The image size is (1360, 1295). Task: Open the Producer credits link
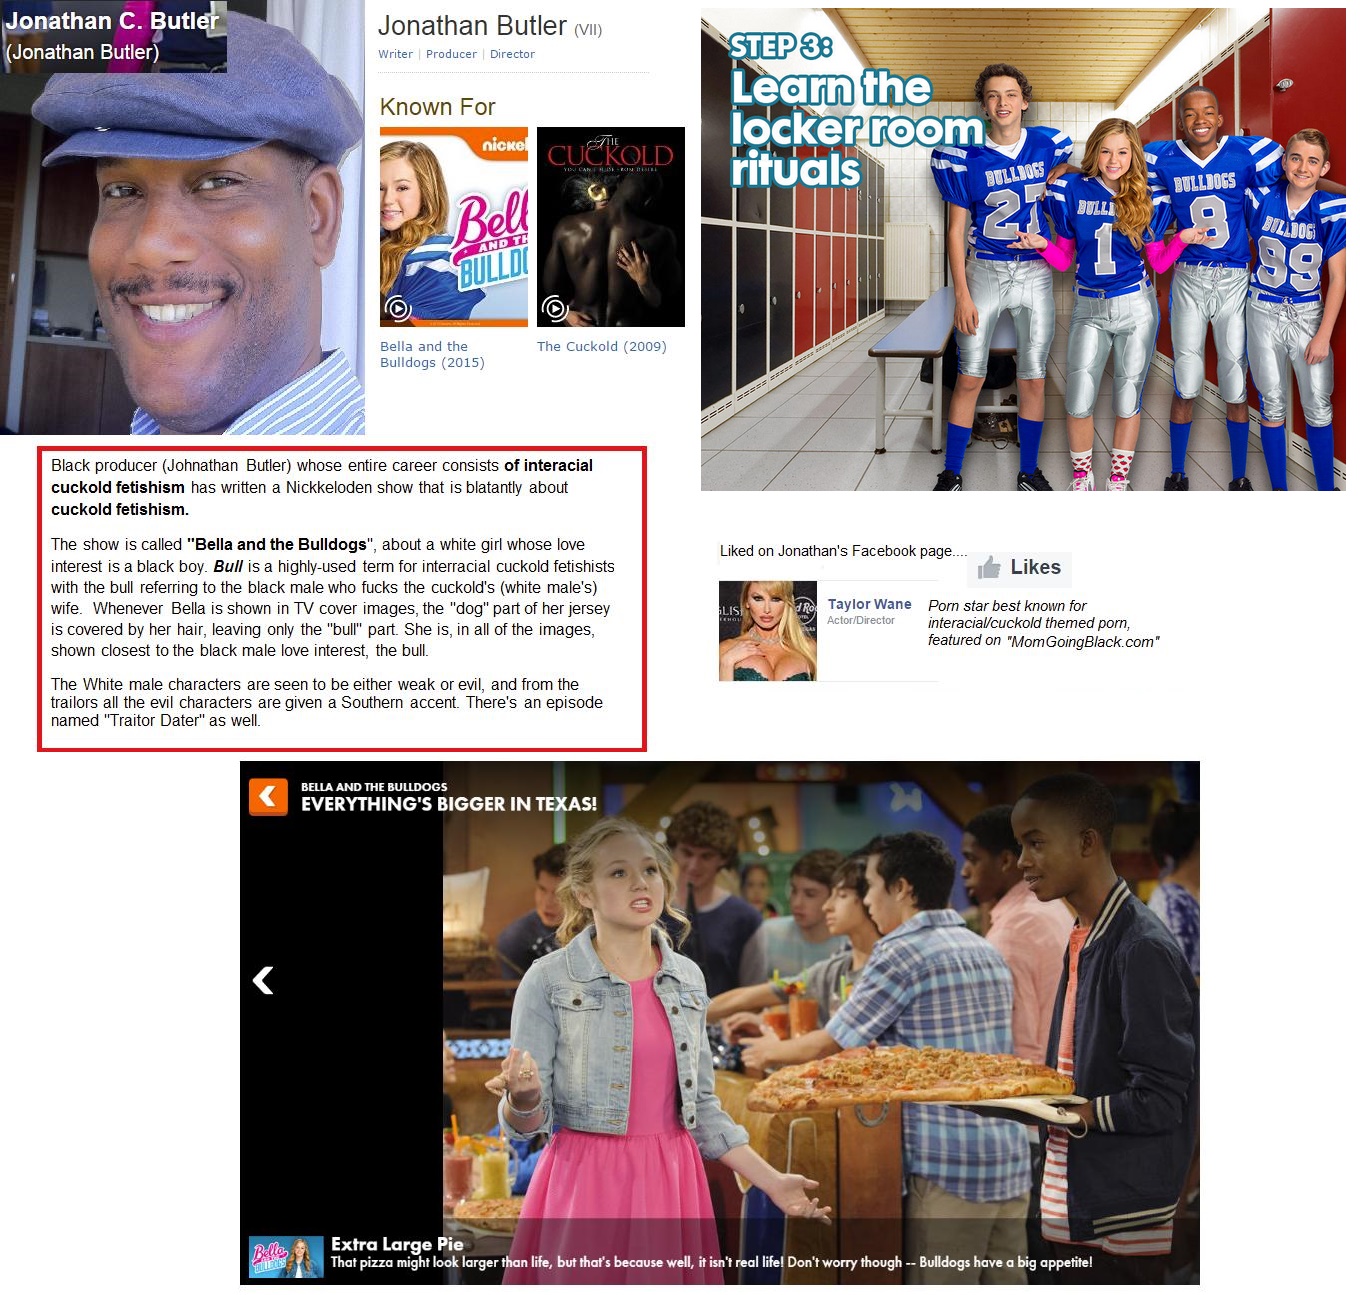pyautogui.click(x=451, y=54)
